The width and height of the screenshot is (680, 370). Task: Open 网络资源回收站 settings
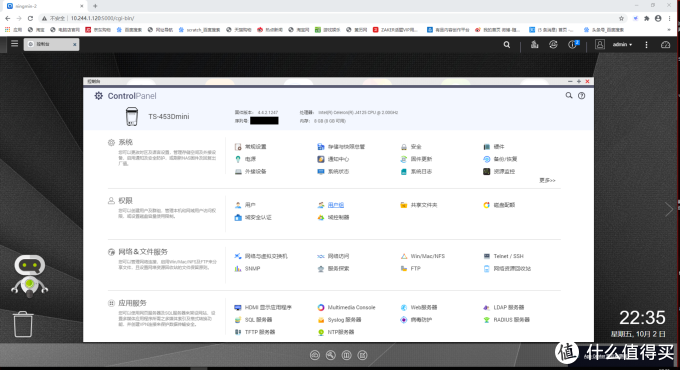click(x=507, y=268)
